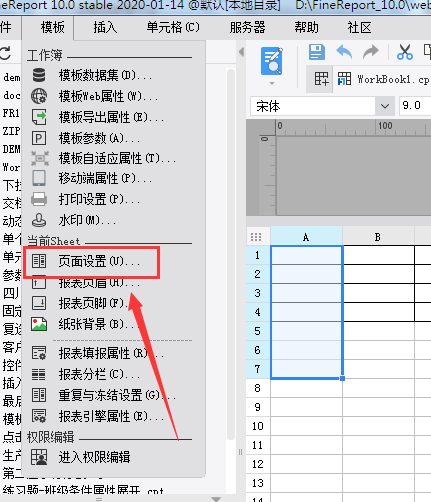Click the tablet icon beside 移动端属性
The image size is (431, 502).
[39, 179]
